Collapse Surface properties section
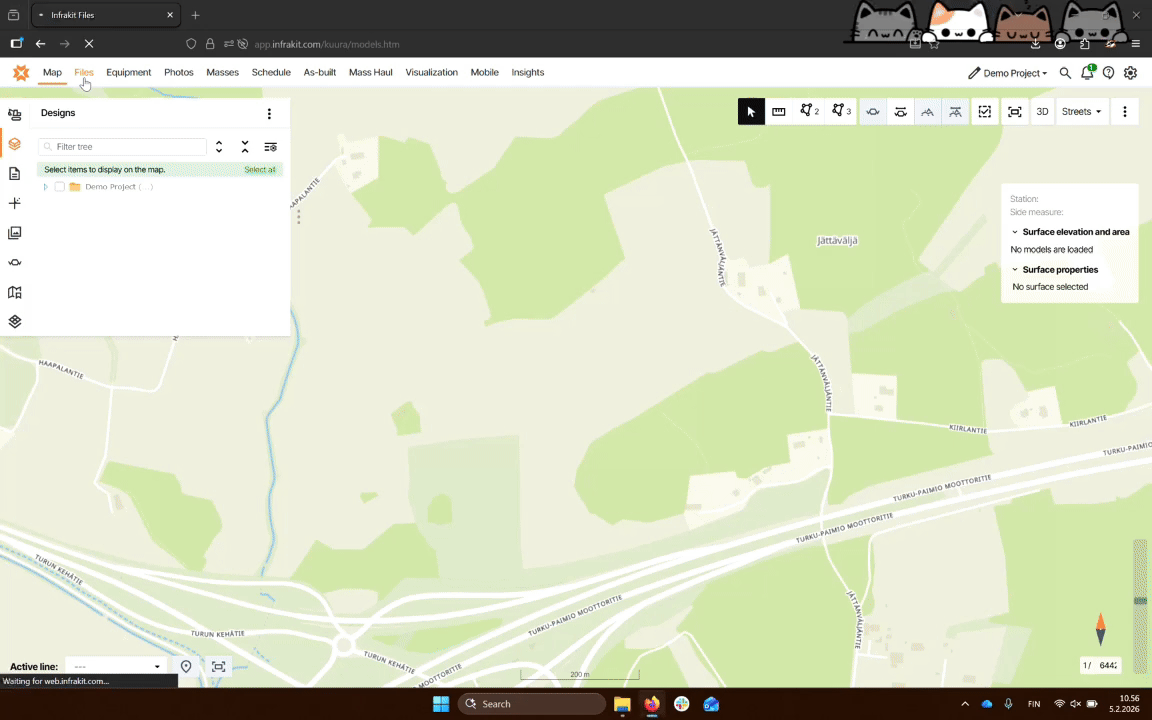This screenshot has height=720, width=1152. (1015, 270)
